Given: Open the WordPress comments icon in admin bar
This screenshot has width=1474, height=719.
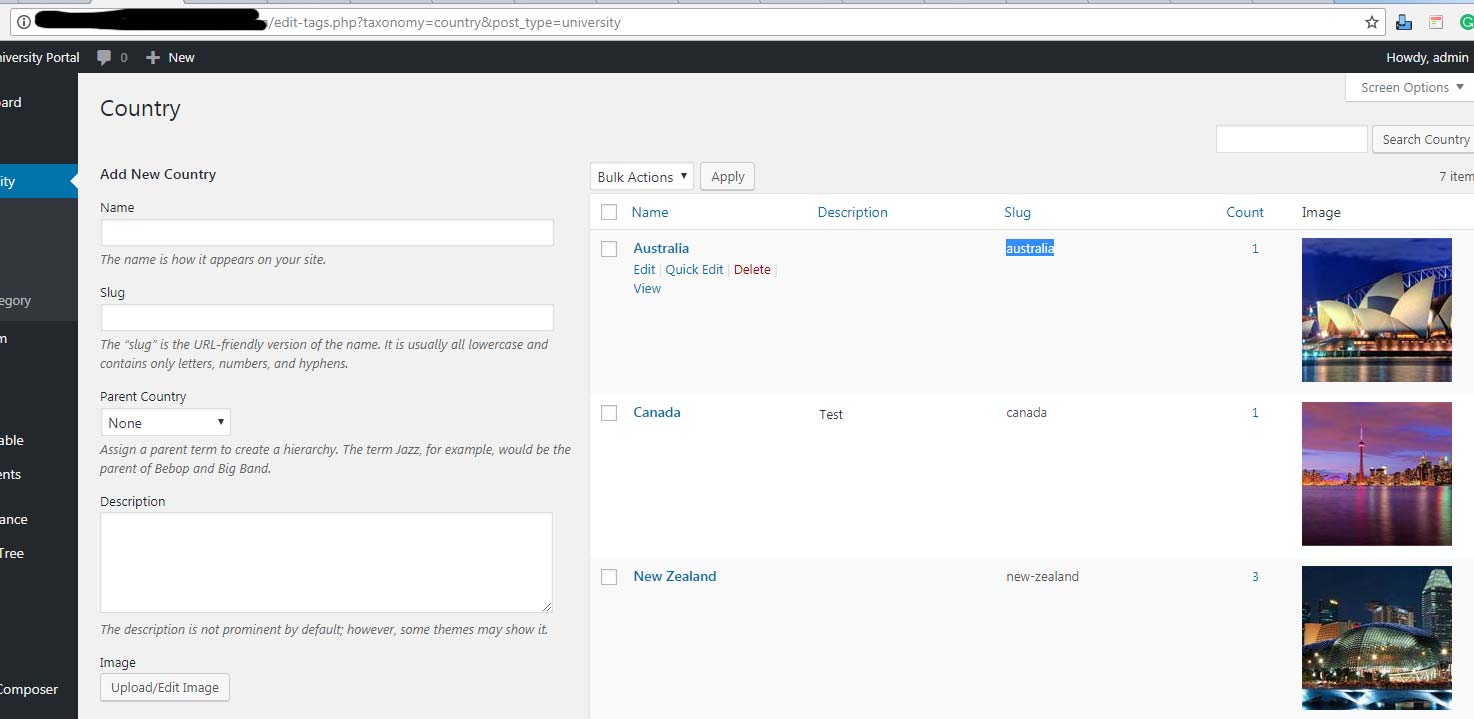Looking at the screenshot, I should click(105, 57).
